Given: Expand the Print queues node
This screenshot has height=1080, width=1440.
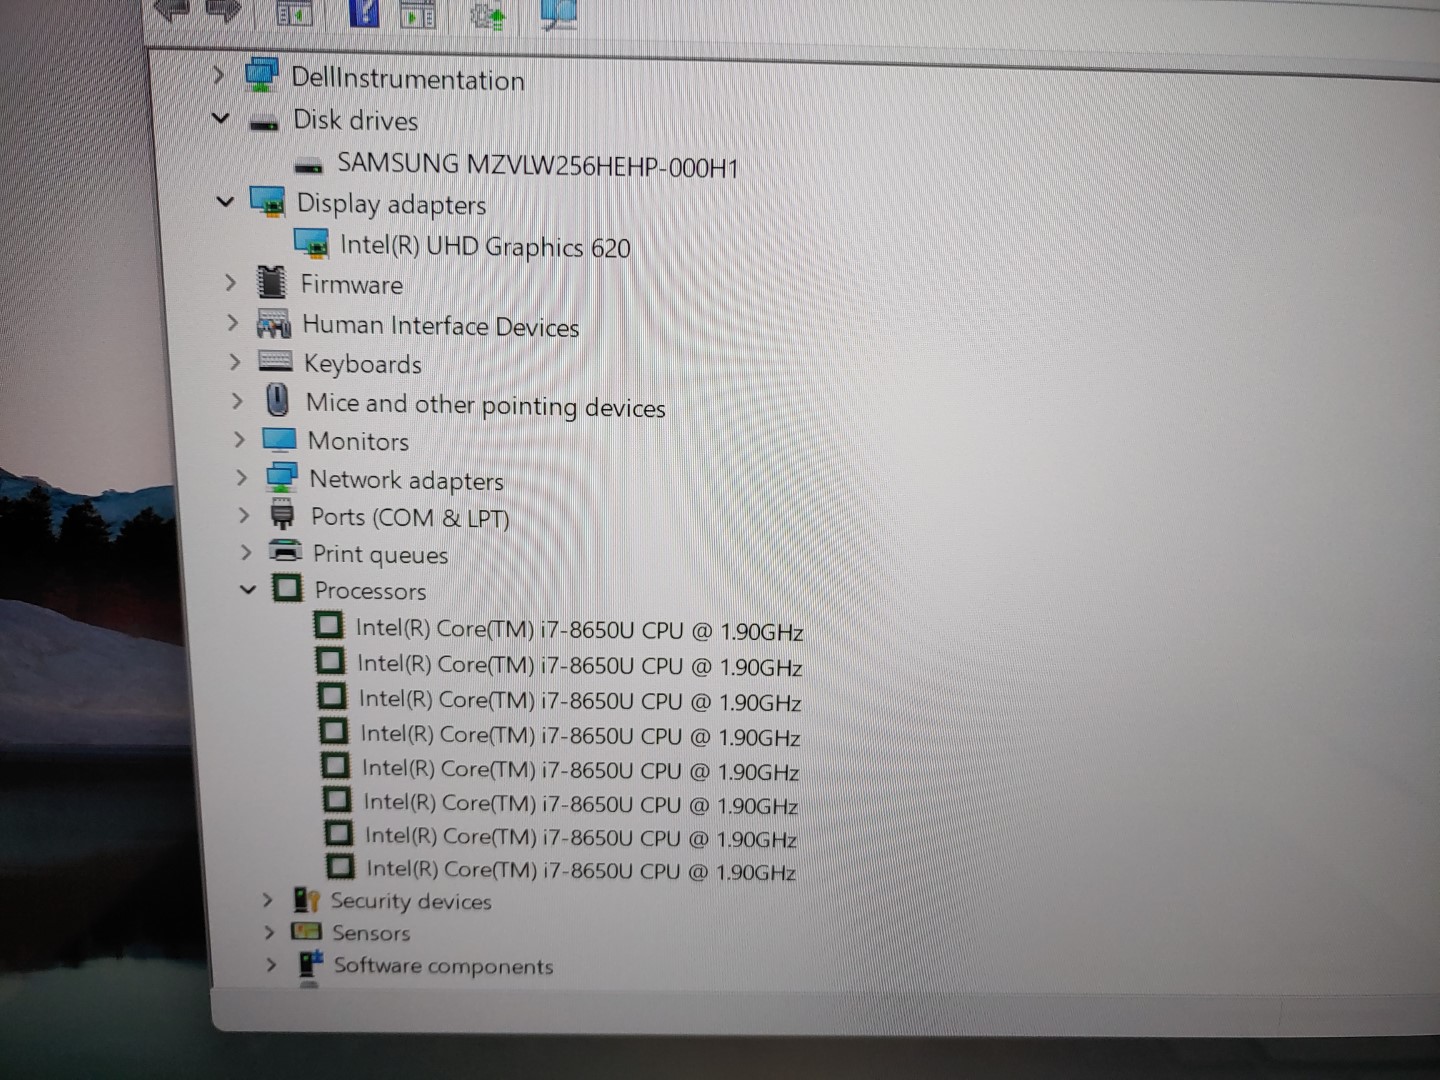Looking at the screenshot, I should click(245, 552).
